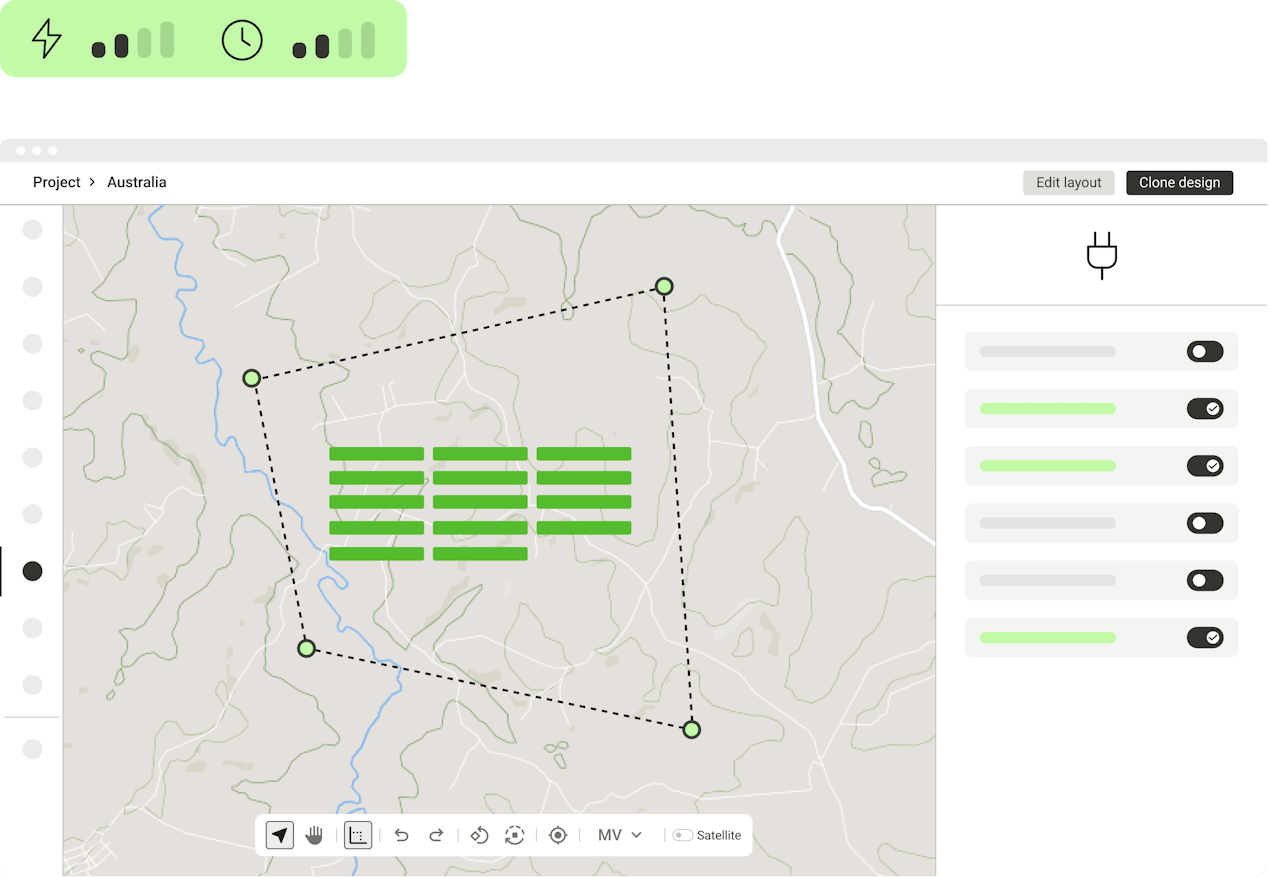Select the upper-left boundary vertex handle
The image size is (1269, 877).
click(252, 378)
